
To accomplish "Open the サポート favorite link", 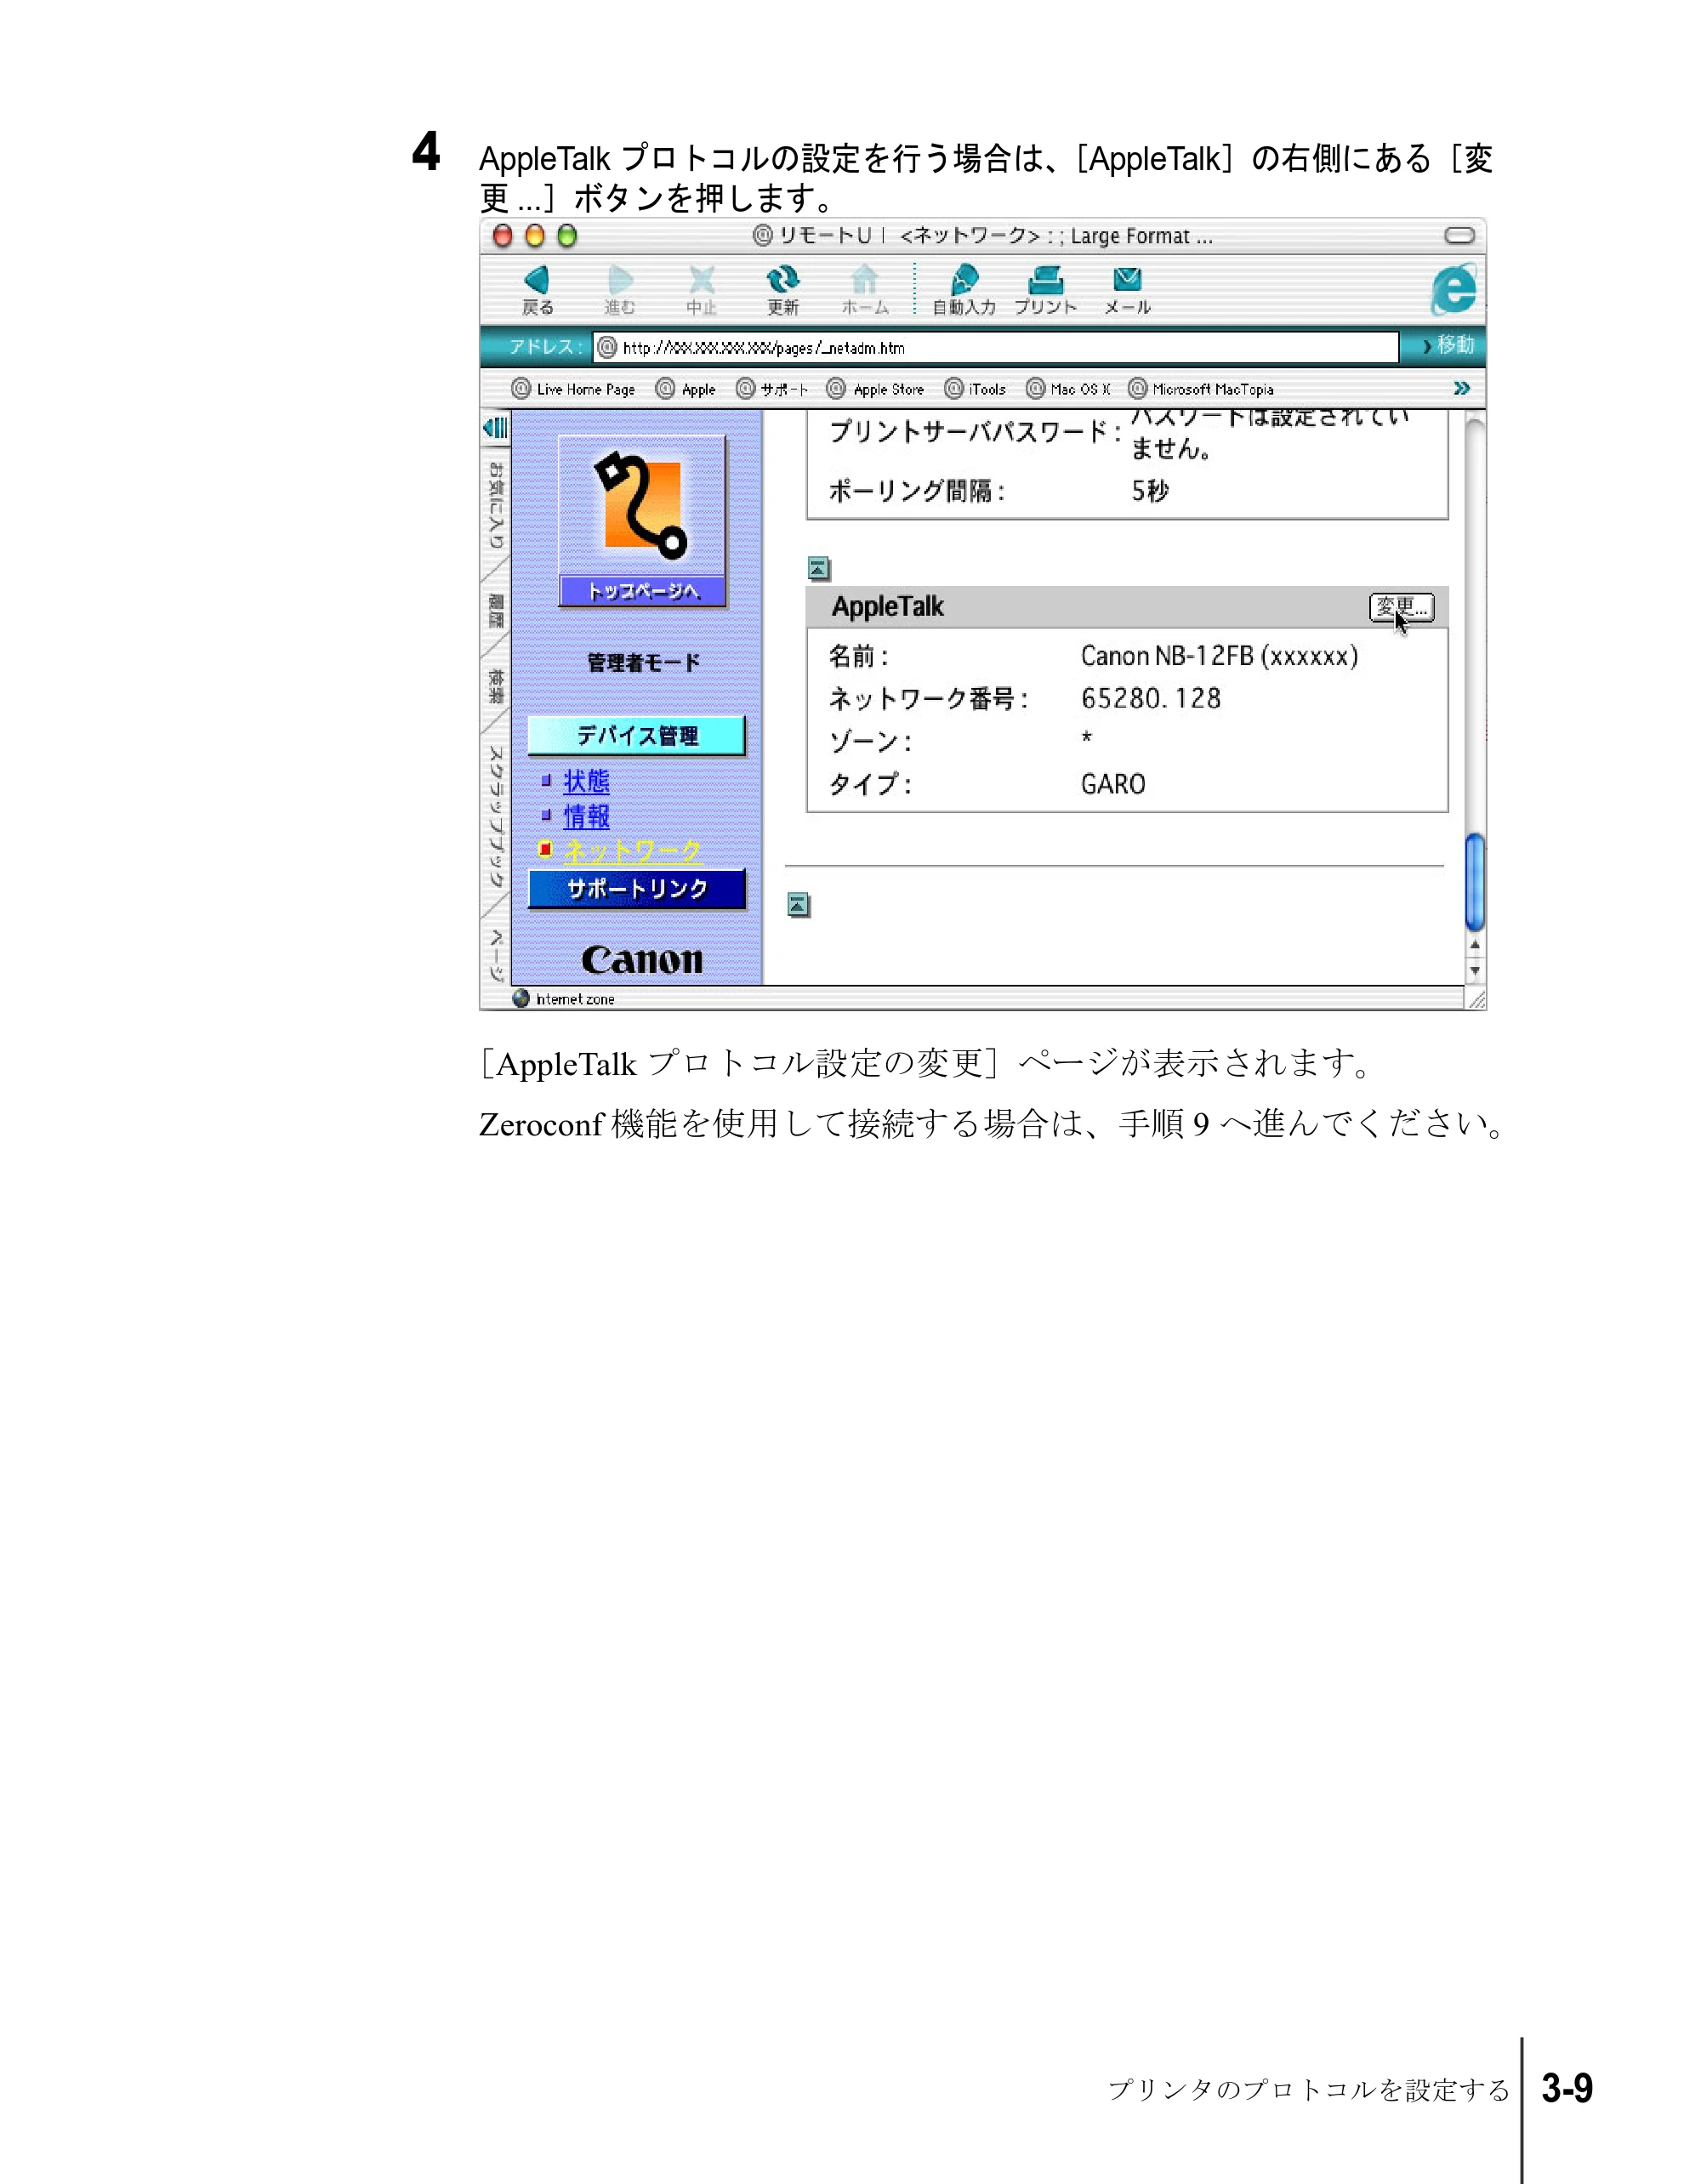I will (771, 389).
